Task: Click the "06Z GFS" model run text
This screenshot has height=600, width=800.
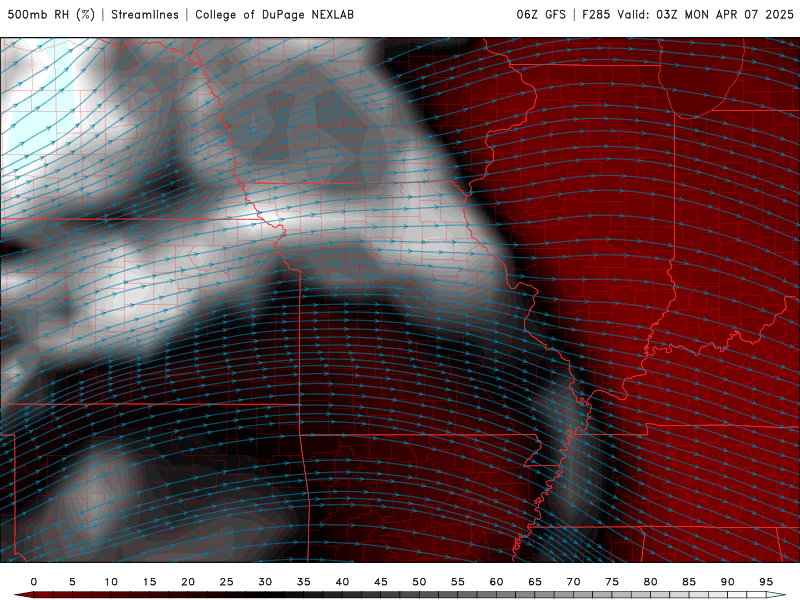Action: pos(541,14)
